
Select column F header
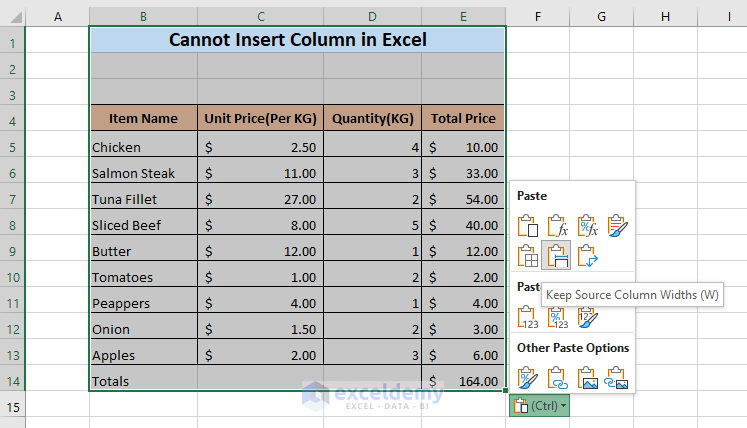pos(538,17)
